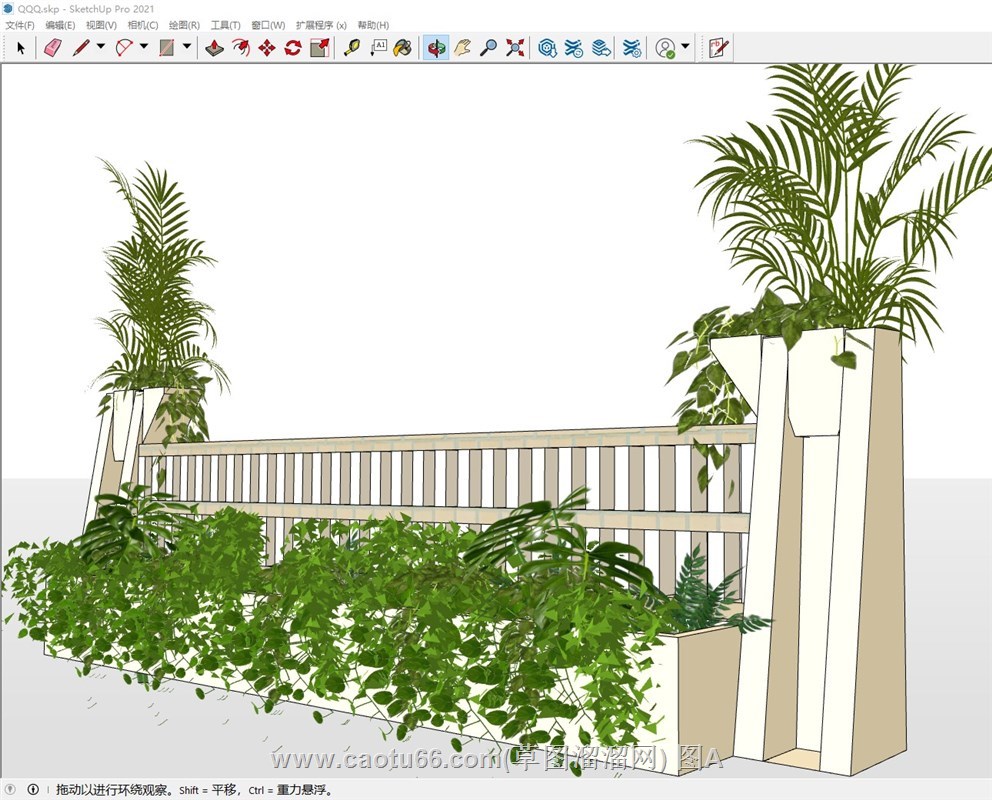Viewport: 992px width, 800px height.
Task: Choose the Move tool with red arrows
Action: coord(267,47)
